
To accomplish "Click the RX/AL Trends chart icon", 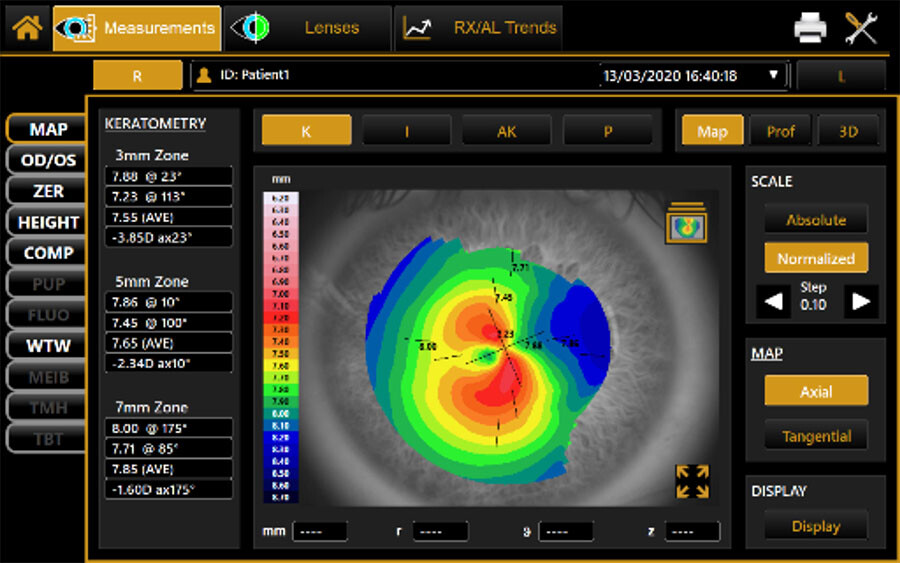I will click(416, 28).
